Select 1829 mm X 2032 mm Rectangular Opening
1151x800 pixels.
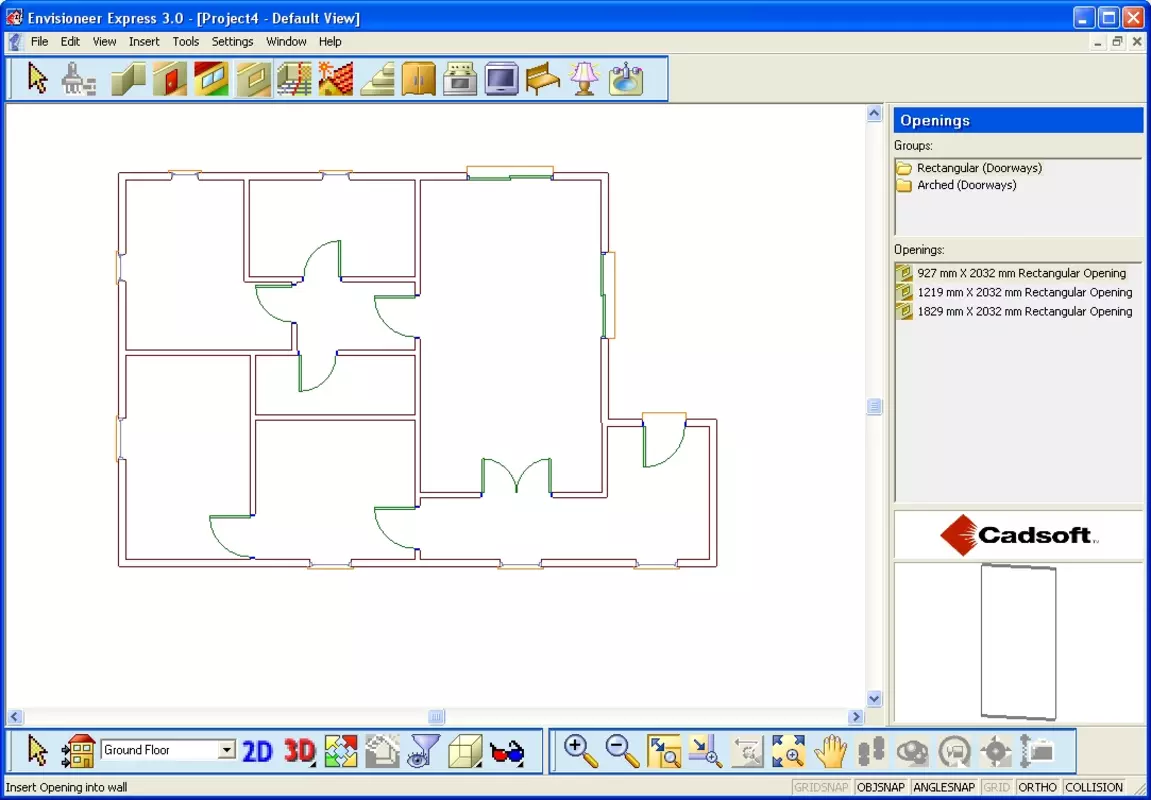tap(1014, 311)
